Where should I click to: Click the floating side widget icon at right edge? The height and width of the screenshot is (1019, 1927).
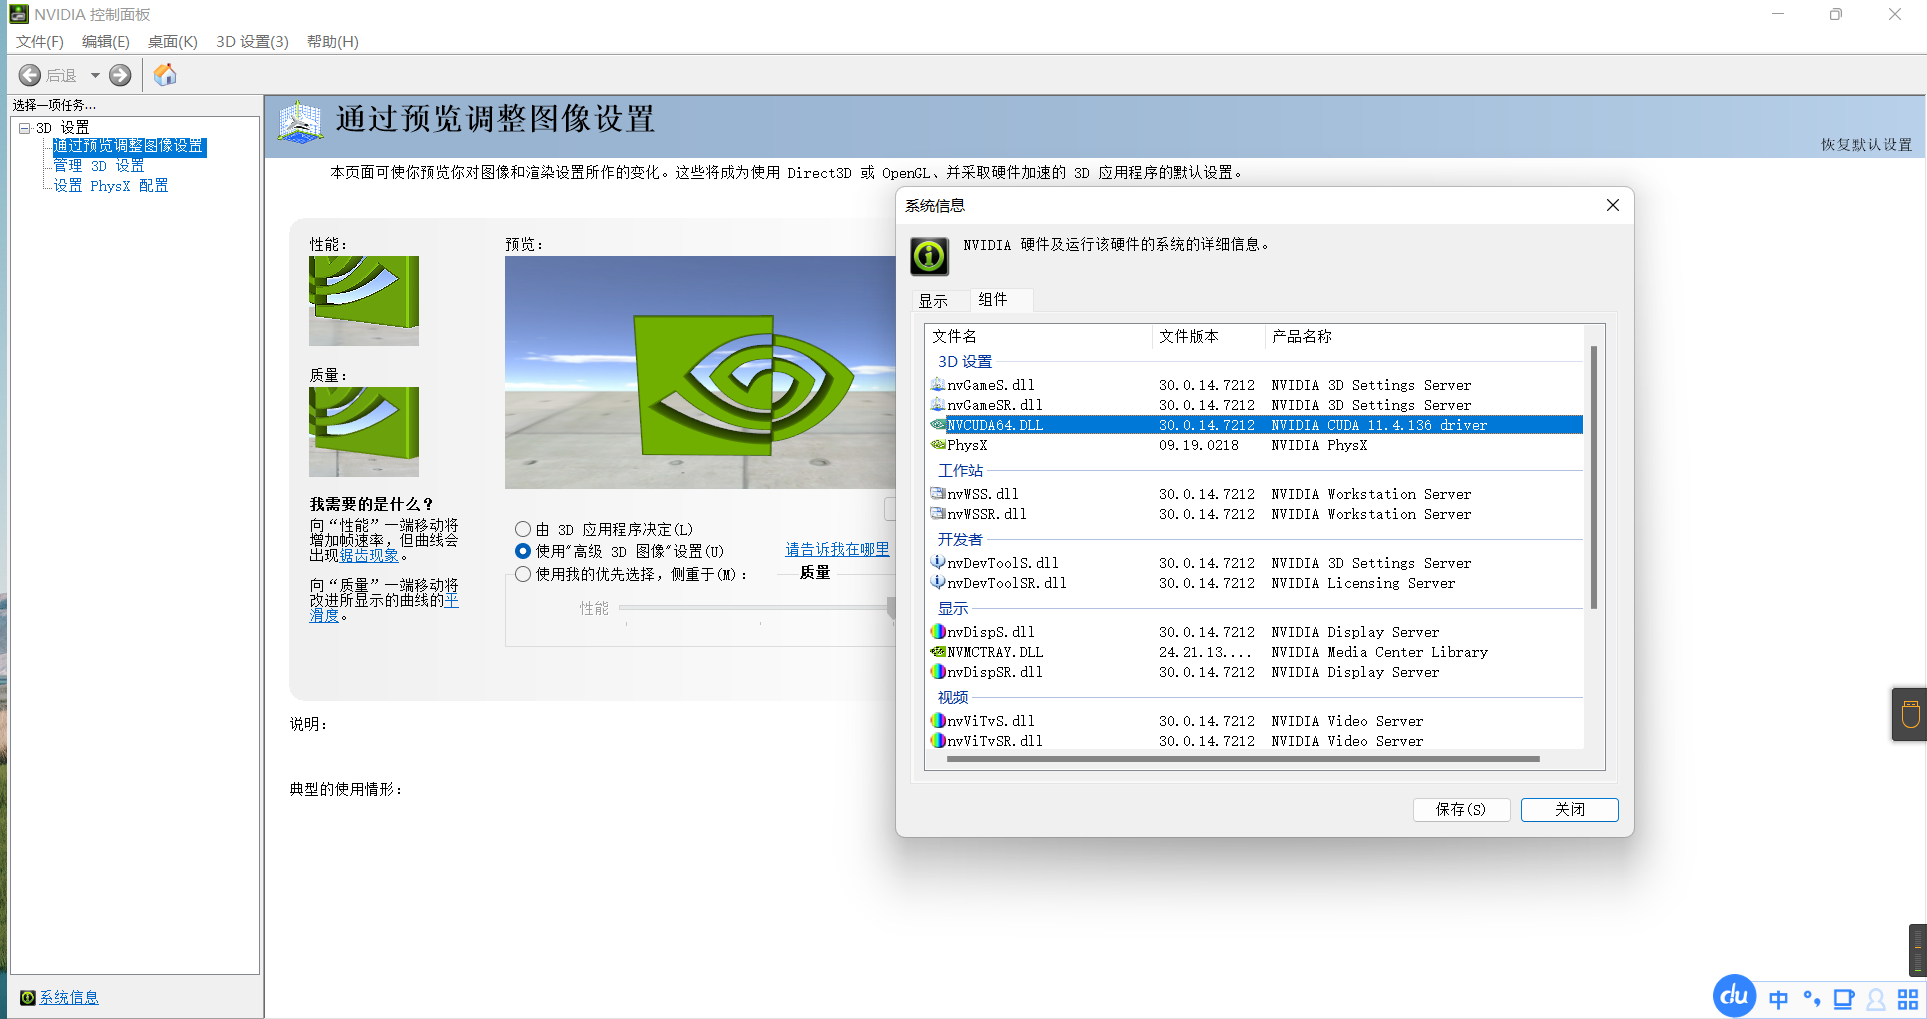tap(1910, 714)
